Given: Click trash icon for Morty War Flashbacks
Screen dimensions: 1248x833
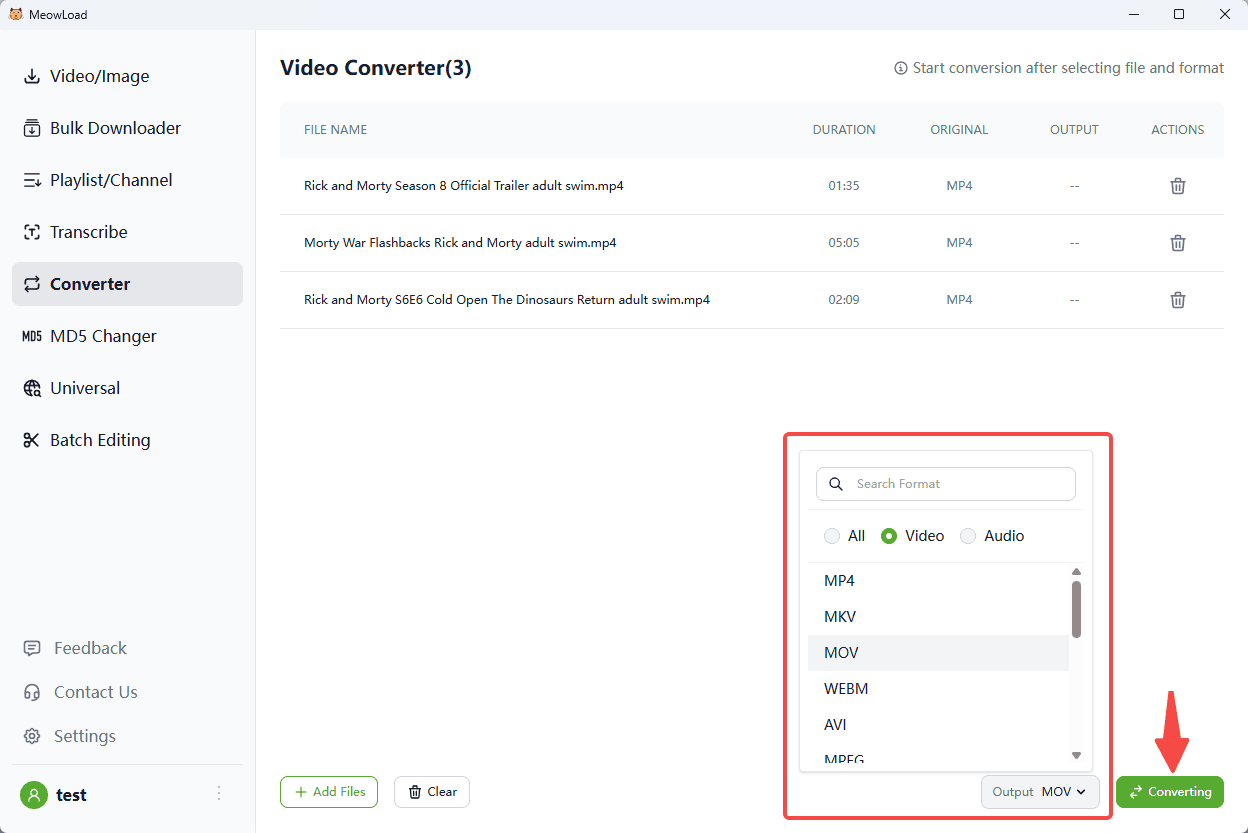Looking at the screenshot, I should (1178, 243).
